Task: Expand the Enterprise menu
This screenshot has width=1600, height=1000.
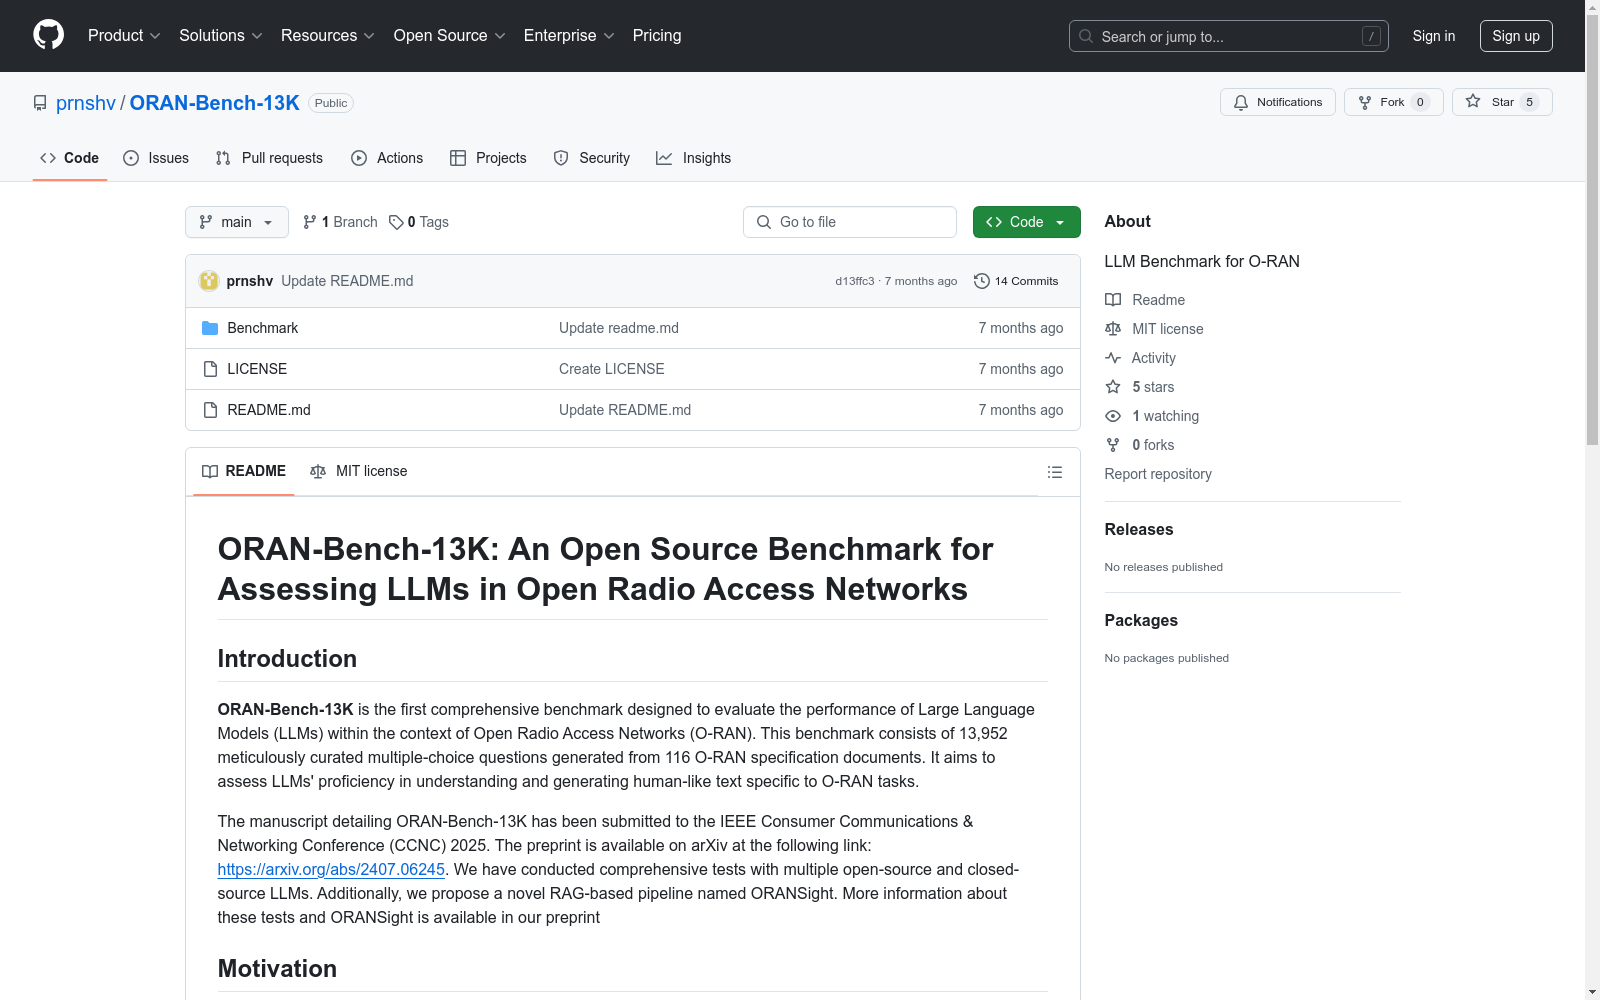Action: 569,35
